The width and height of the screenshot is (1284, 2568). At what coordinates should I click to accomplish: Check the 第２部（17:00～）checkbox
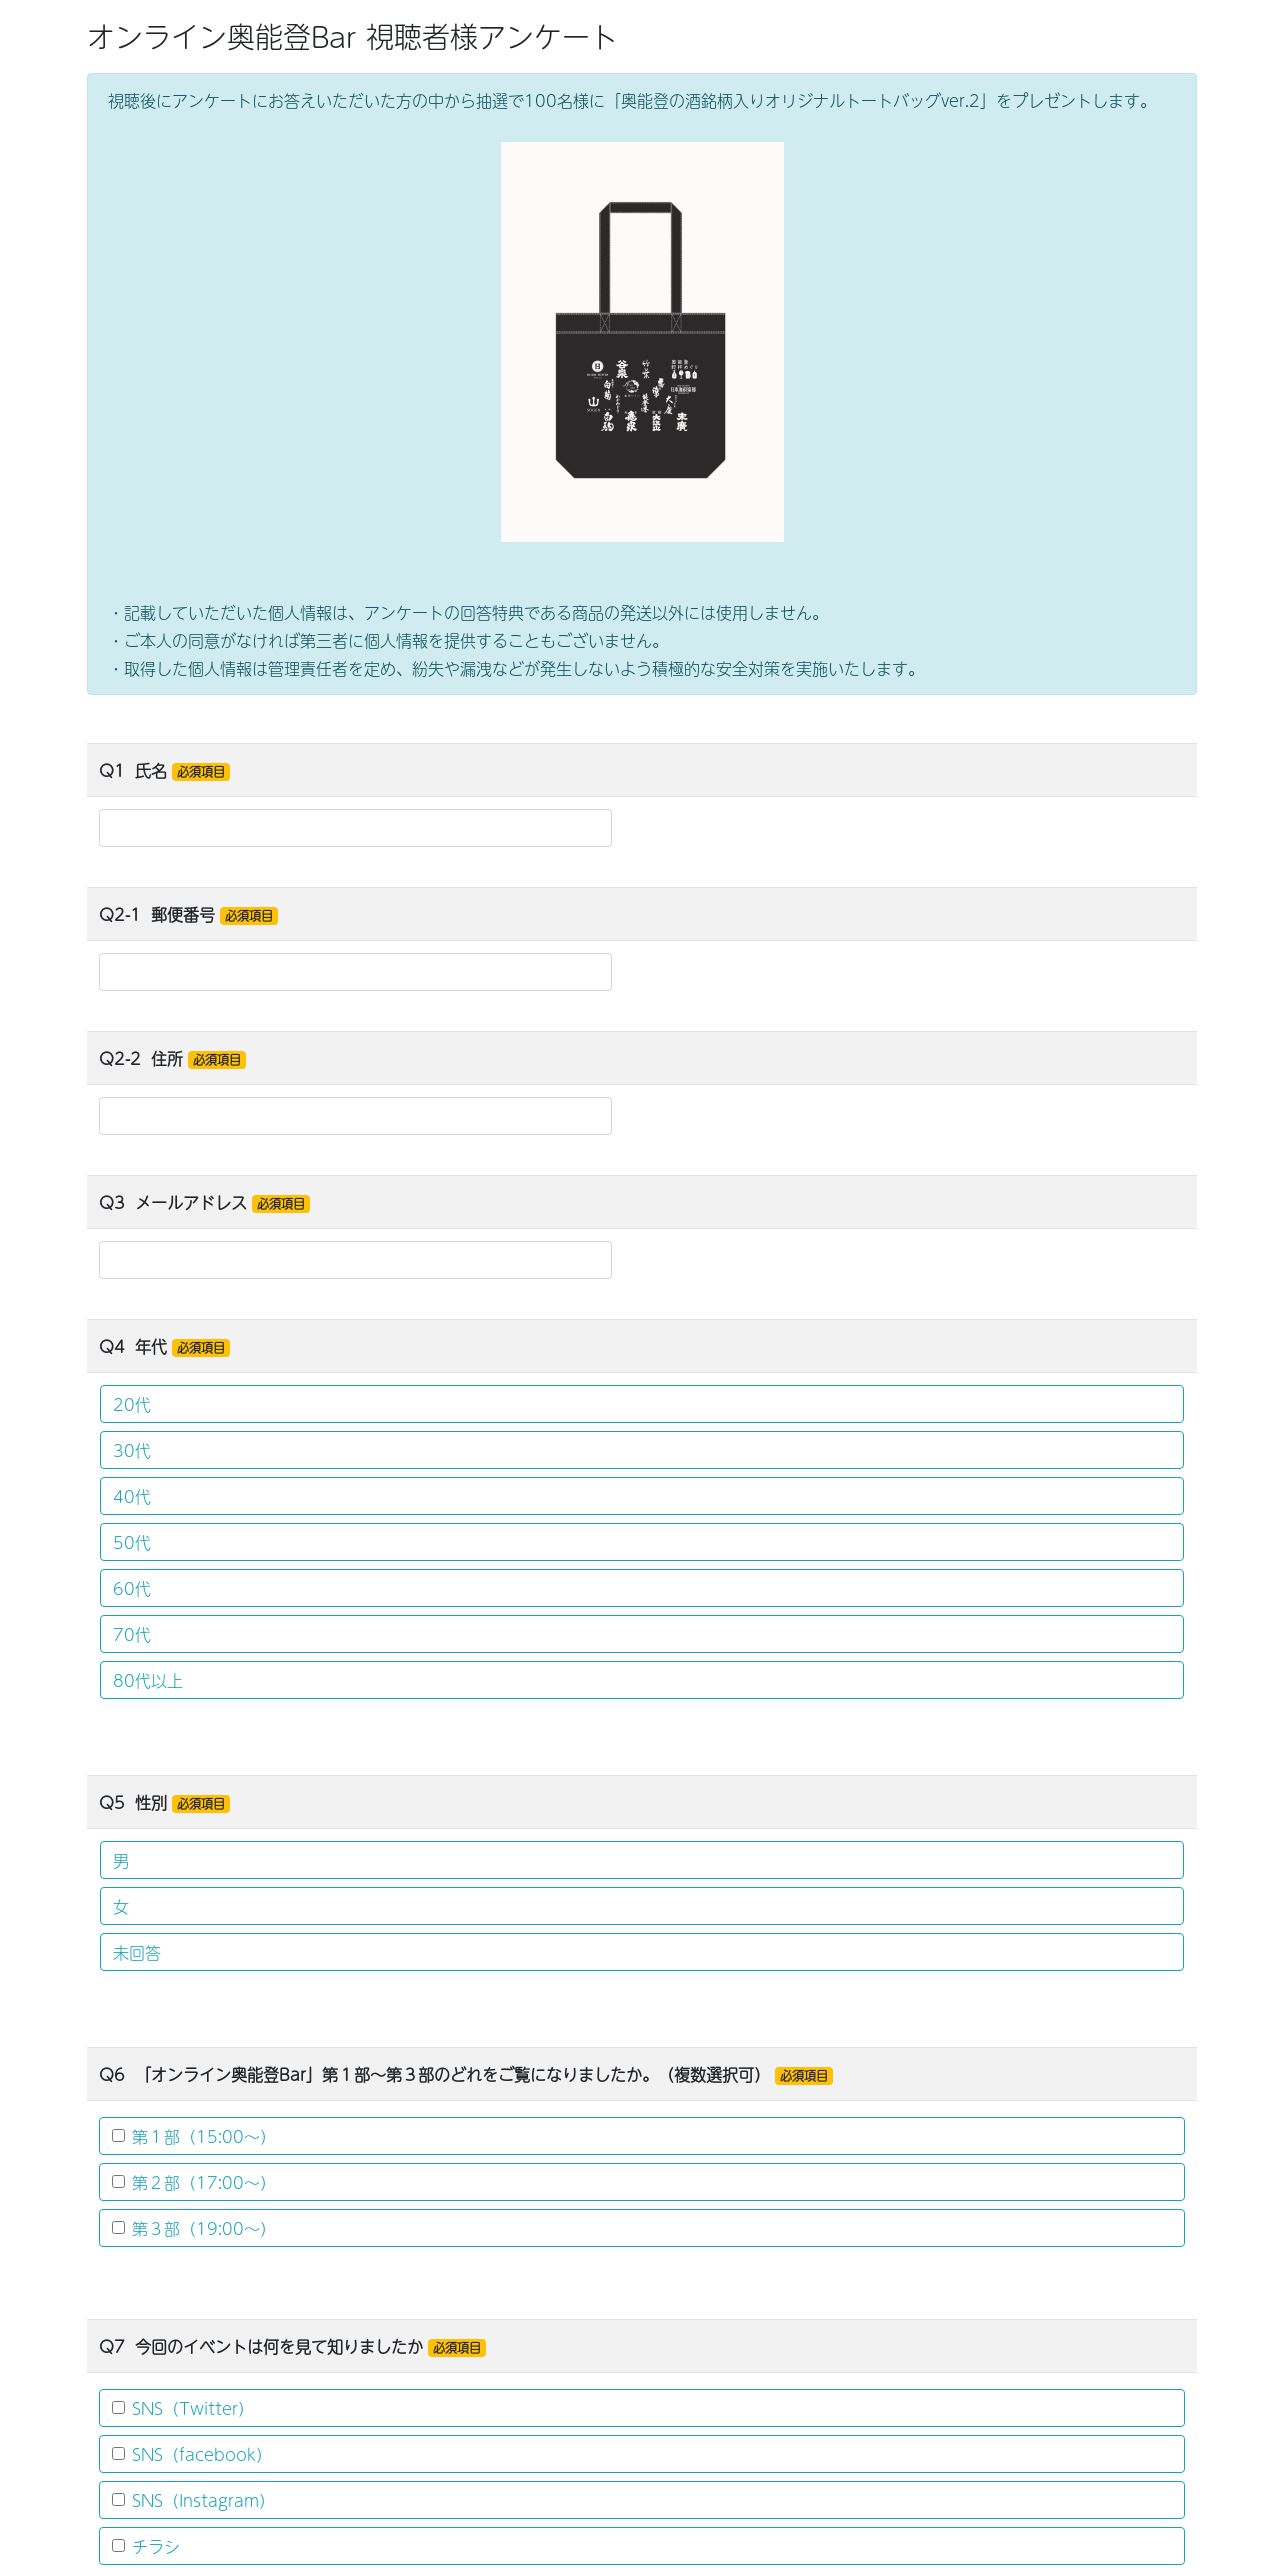pos(118,2182)
